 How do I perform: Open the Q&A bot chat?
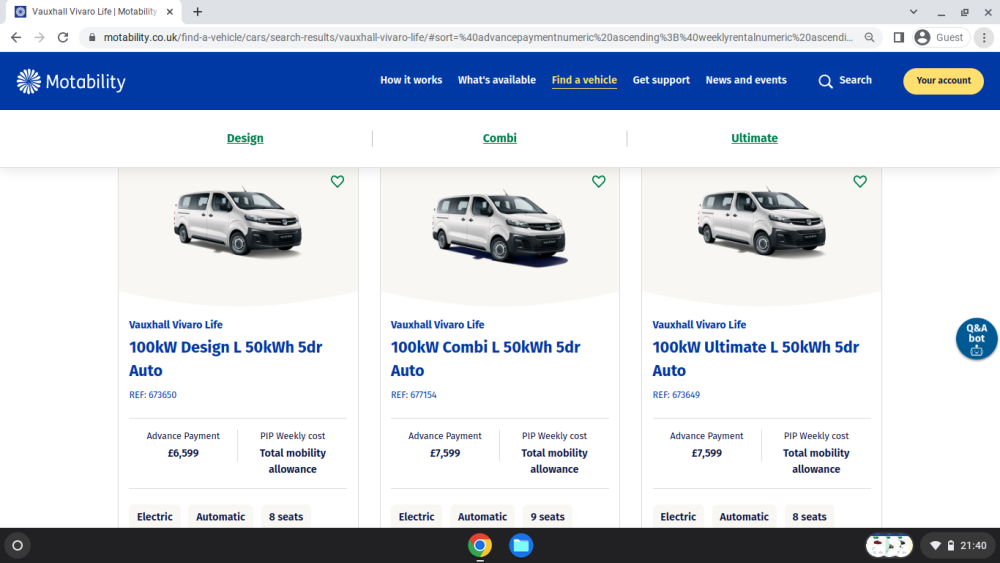coord(976,339)
